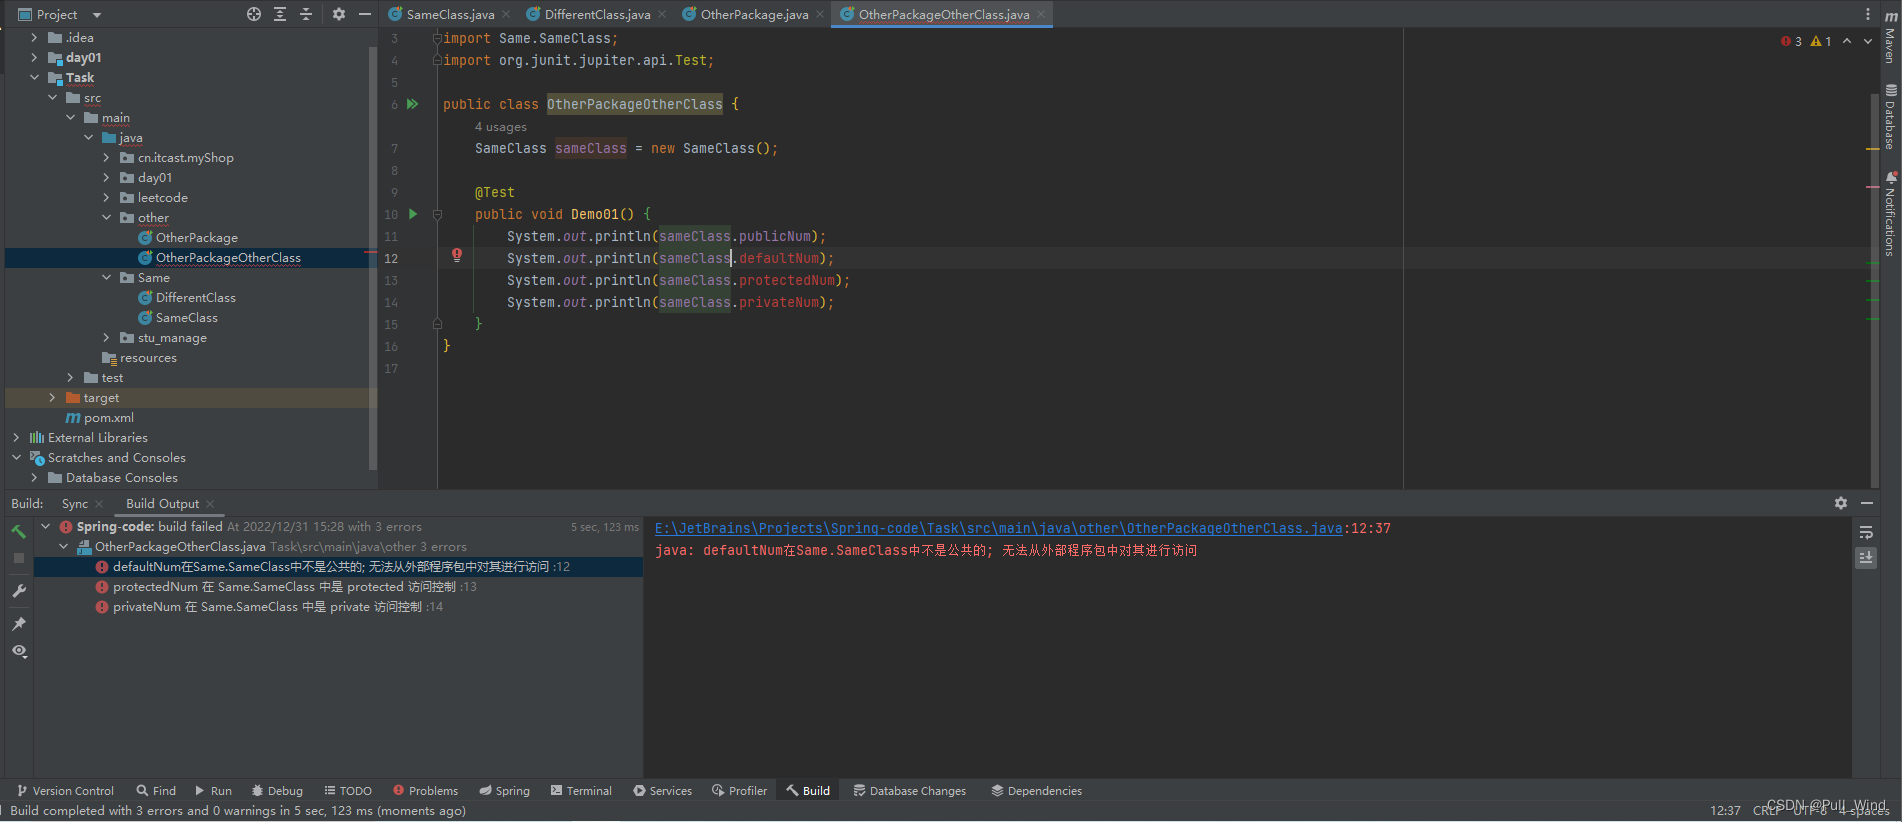Expand the day01 module
This screenshot has width=1902, height=822.
click(x=34, y=58)
